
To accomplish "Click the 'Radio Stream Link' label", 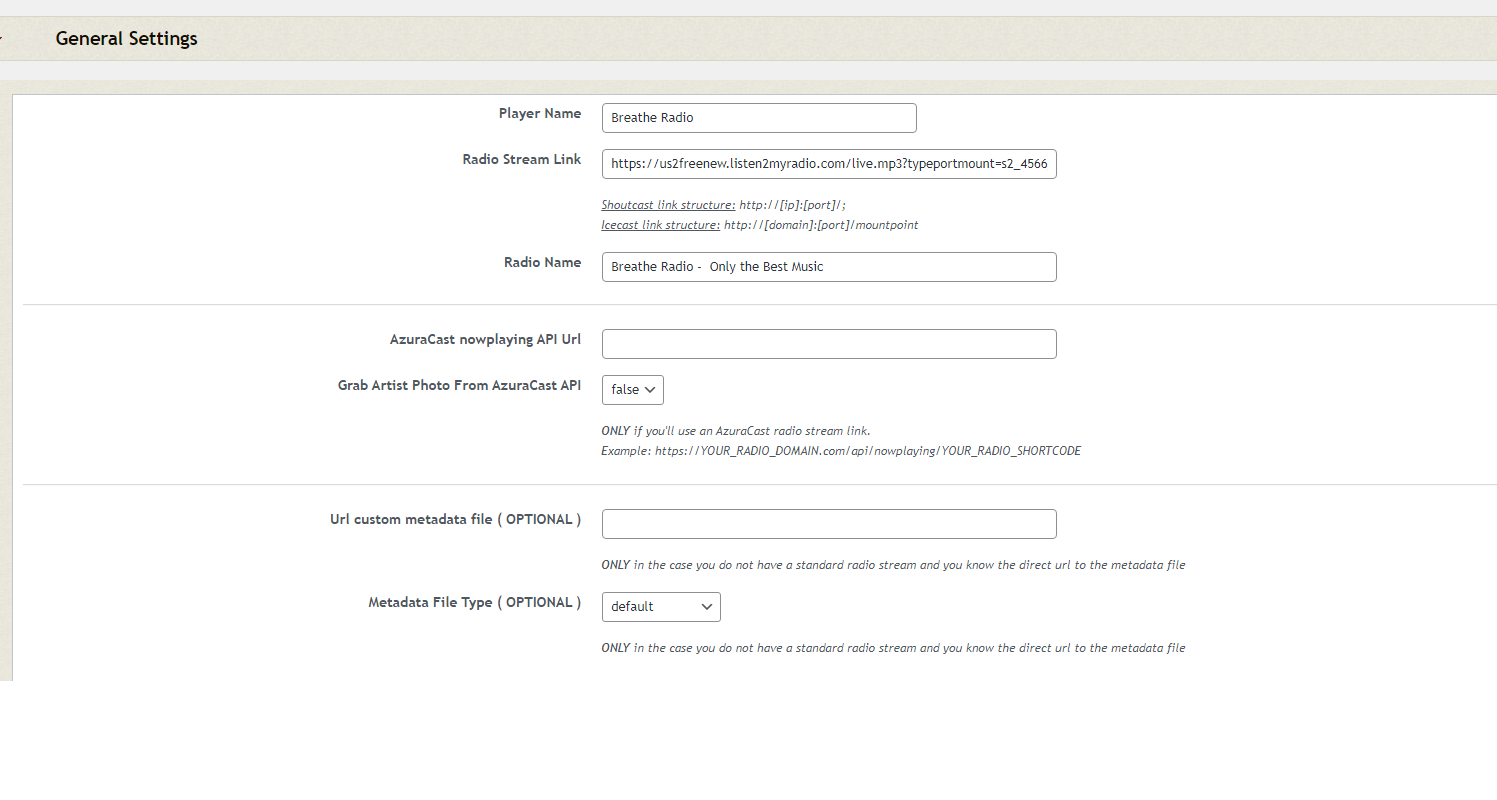I will tap(522, 160).
